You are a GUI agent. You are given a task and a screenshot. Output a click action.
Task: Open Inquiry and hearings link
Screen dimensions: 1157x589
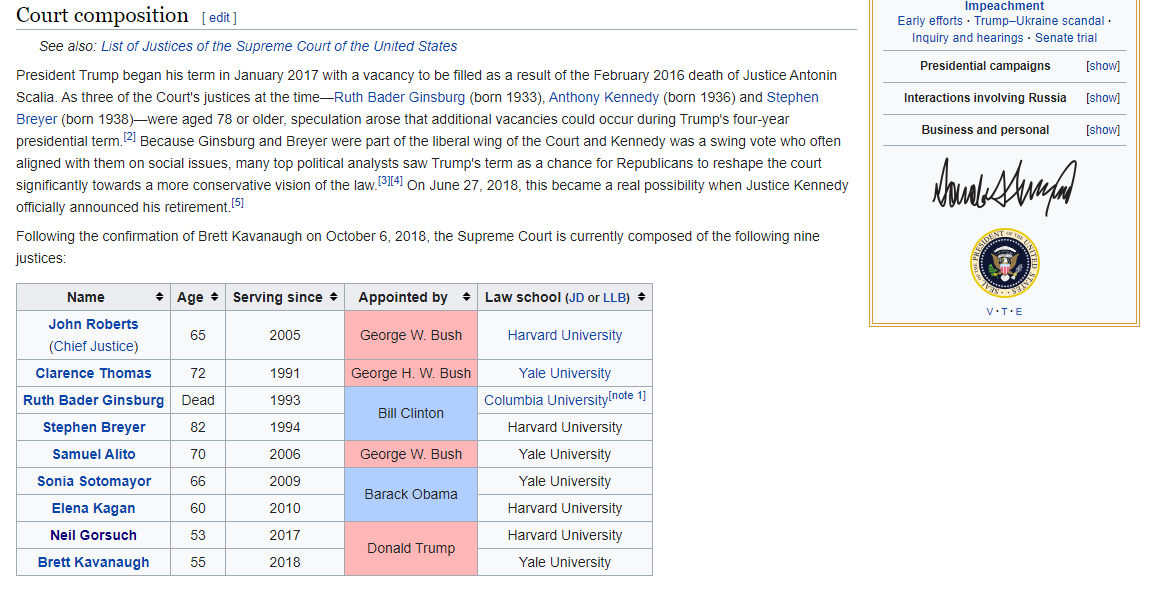coord(967,38)
